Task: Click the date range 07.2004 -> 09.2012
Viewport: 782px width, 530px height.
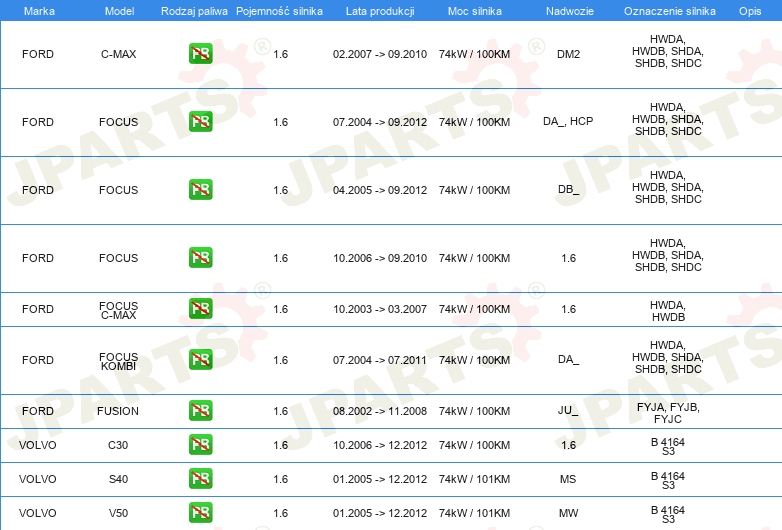Action: [380, 122]
